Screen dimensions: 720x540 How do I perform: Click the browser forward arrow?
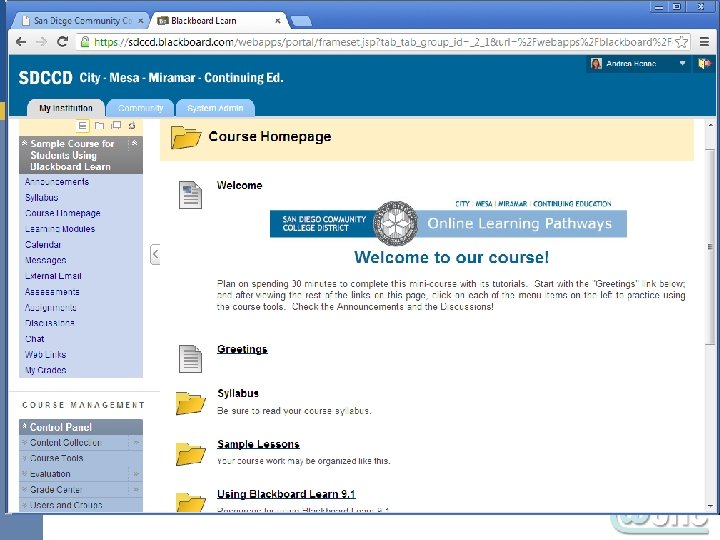point(41,42)
